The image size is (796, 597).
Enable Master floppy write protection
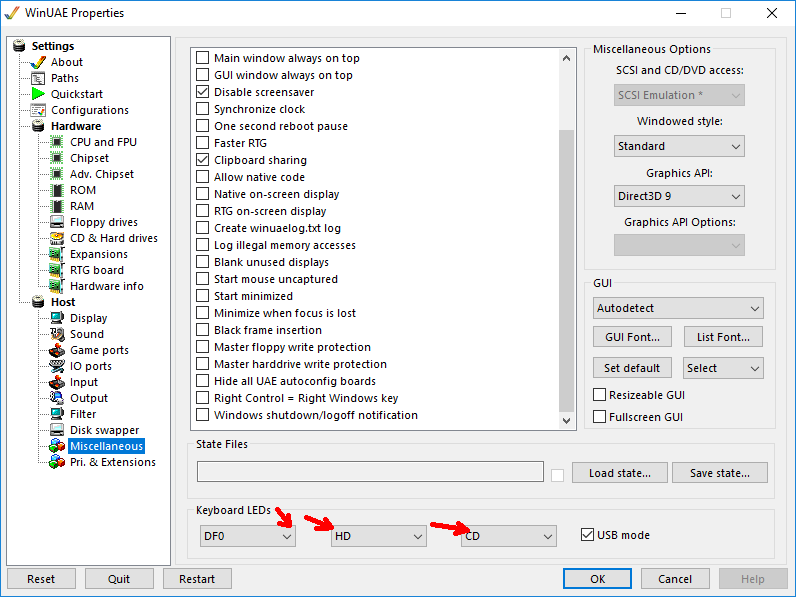click(x=203, y=347)
